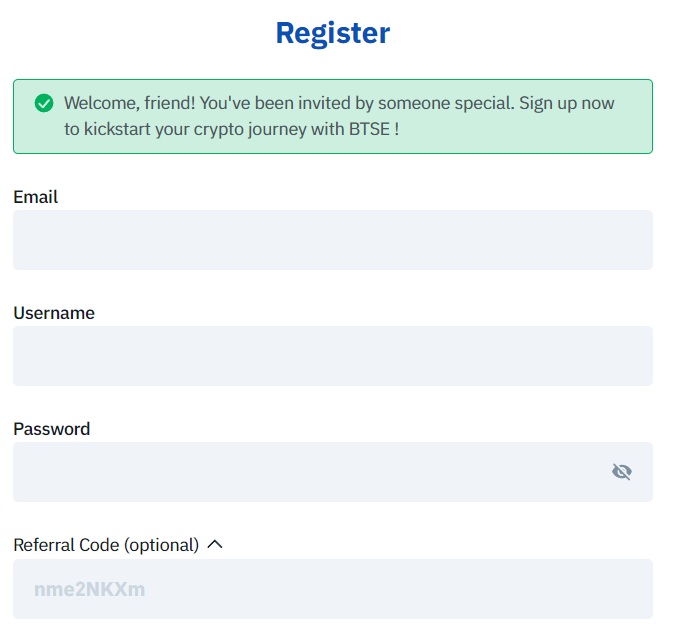Click the Register page heading

coord(333,33)
